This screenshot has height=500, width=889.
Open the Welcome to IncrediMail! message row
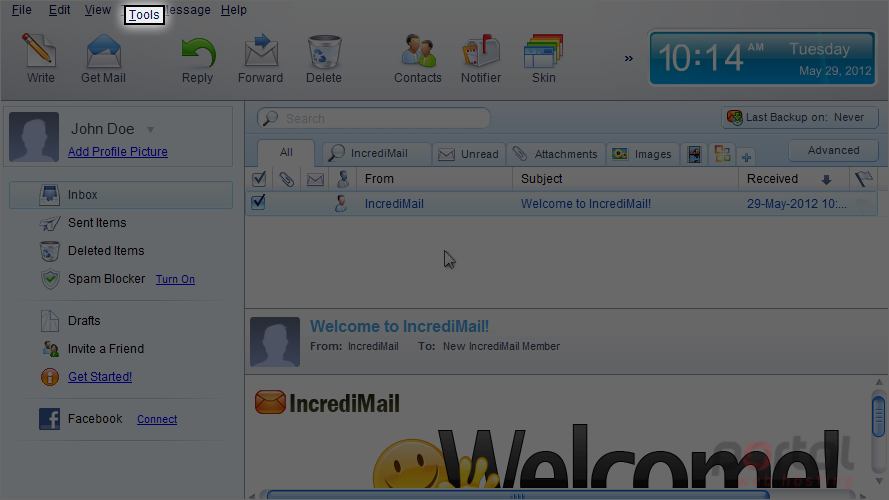click(561, 204)
